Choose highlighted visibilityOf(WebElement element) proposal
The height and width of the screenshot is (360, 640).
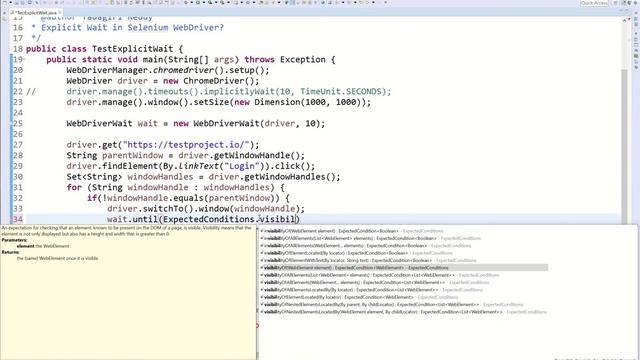point(404,268)
